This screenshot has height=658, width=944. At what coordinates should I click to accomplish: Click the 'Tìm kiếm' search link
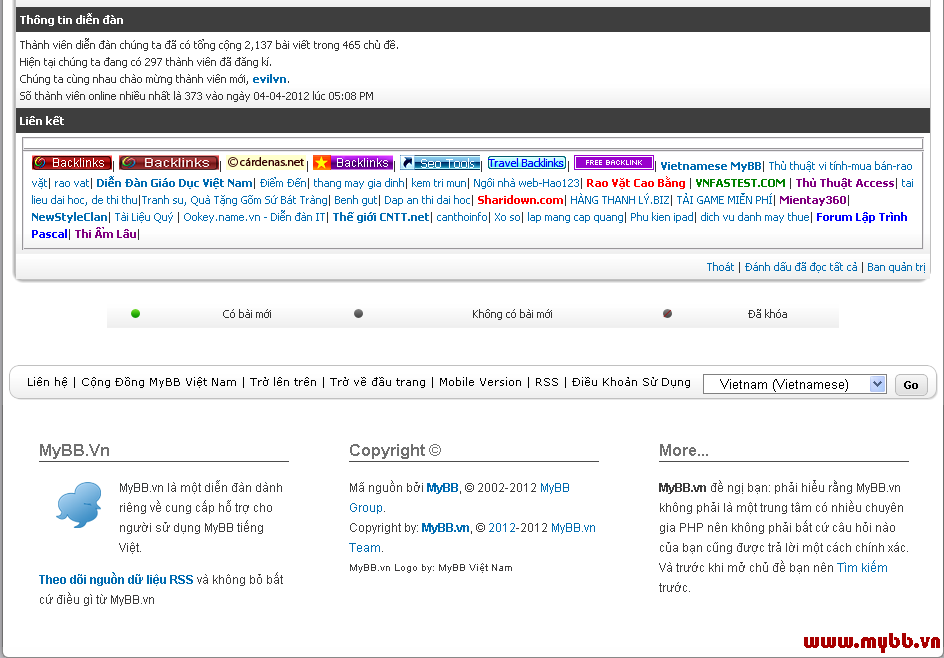pos(862,568)
